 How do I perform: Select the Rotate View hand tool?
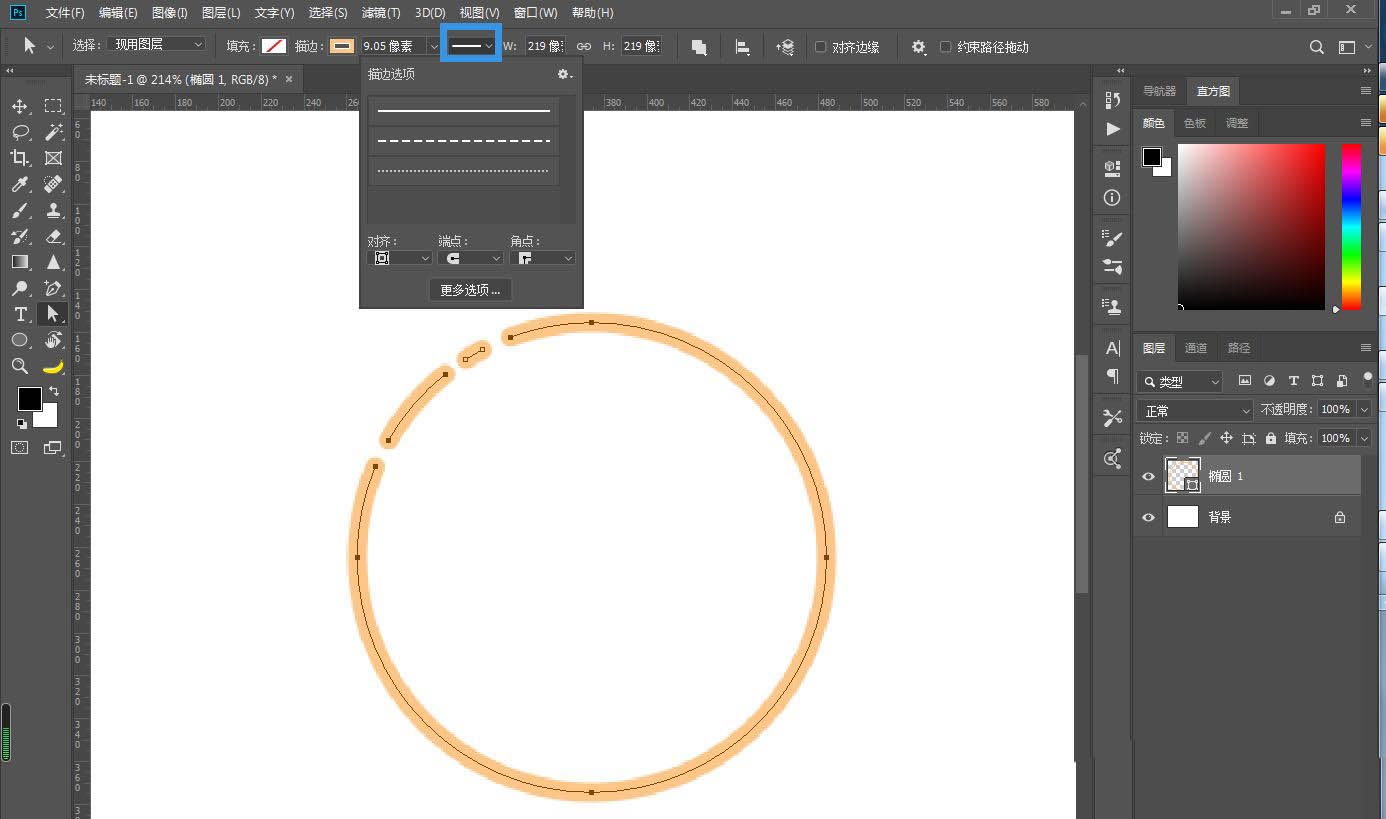click(x=53, y=340)
